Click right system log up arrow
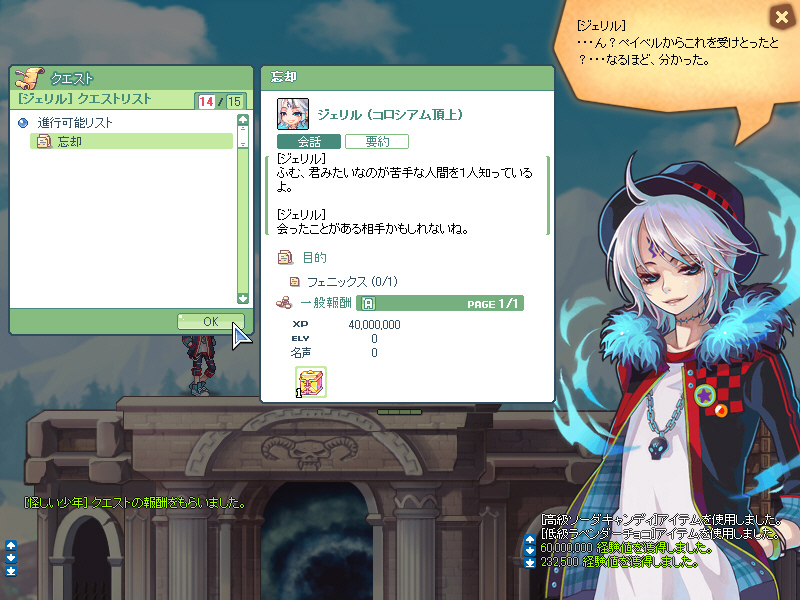The image size is (800, 600). 530,539
